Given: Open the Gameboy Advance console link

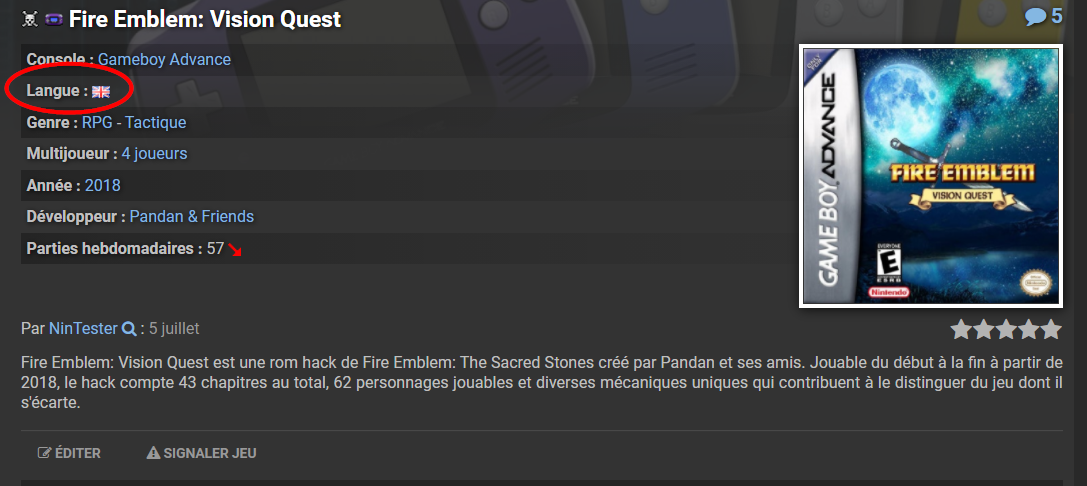Looking at the screenshot, I should coord(164,59).
